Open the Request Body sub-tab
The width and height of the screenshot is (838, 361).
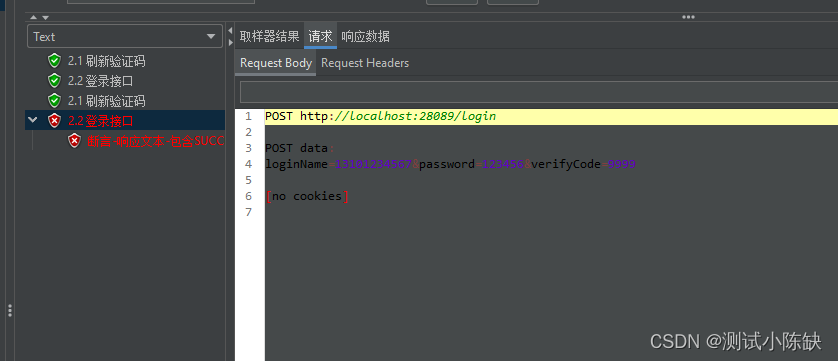pos(276,63)
